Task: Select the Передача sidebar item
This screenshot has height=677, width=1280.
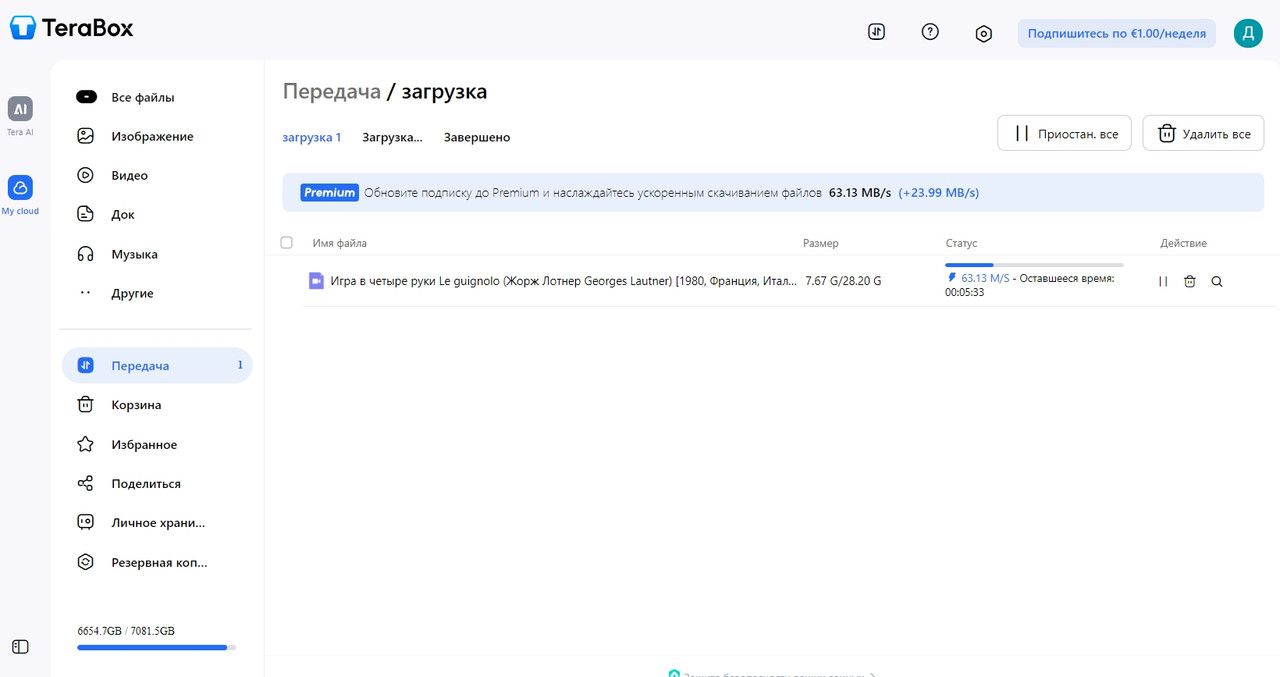Action: 157,366
